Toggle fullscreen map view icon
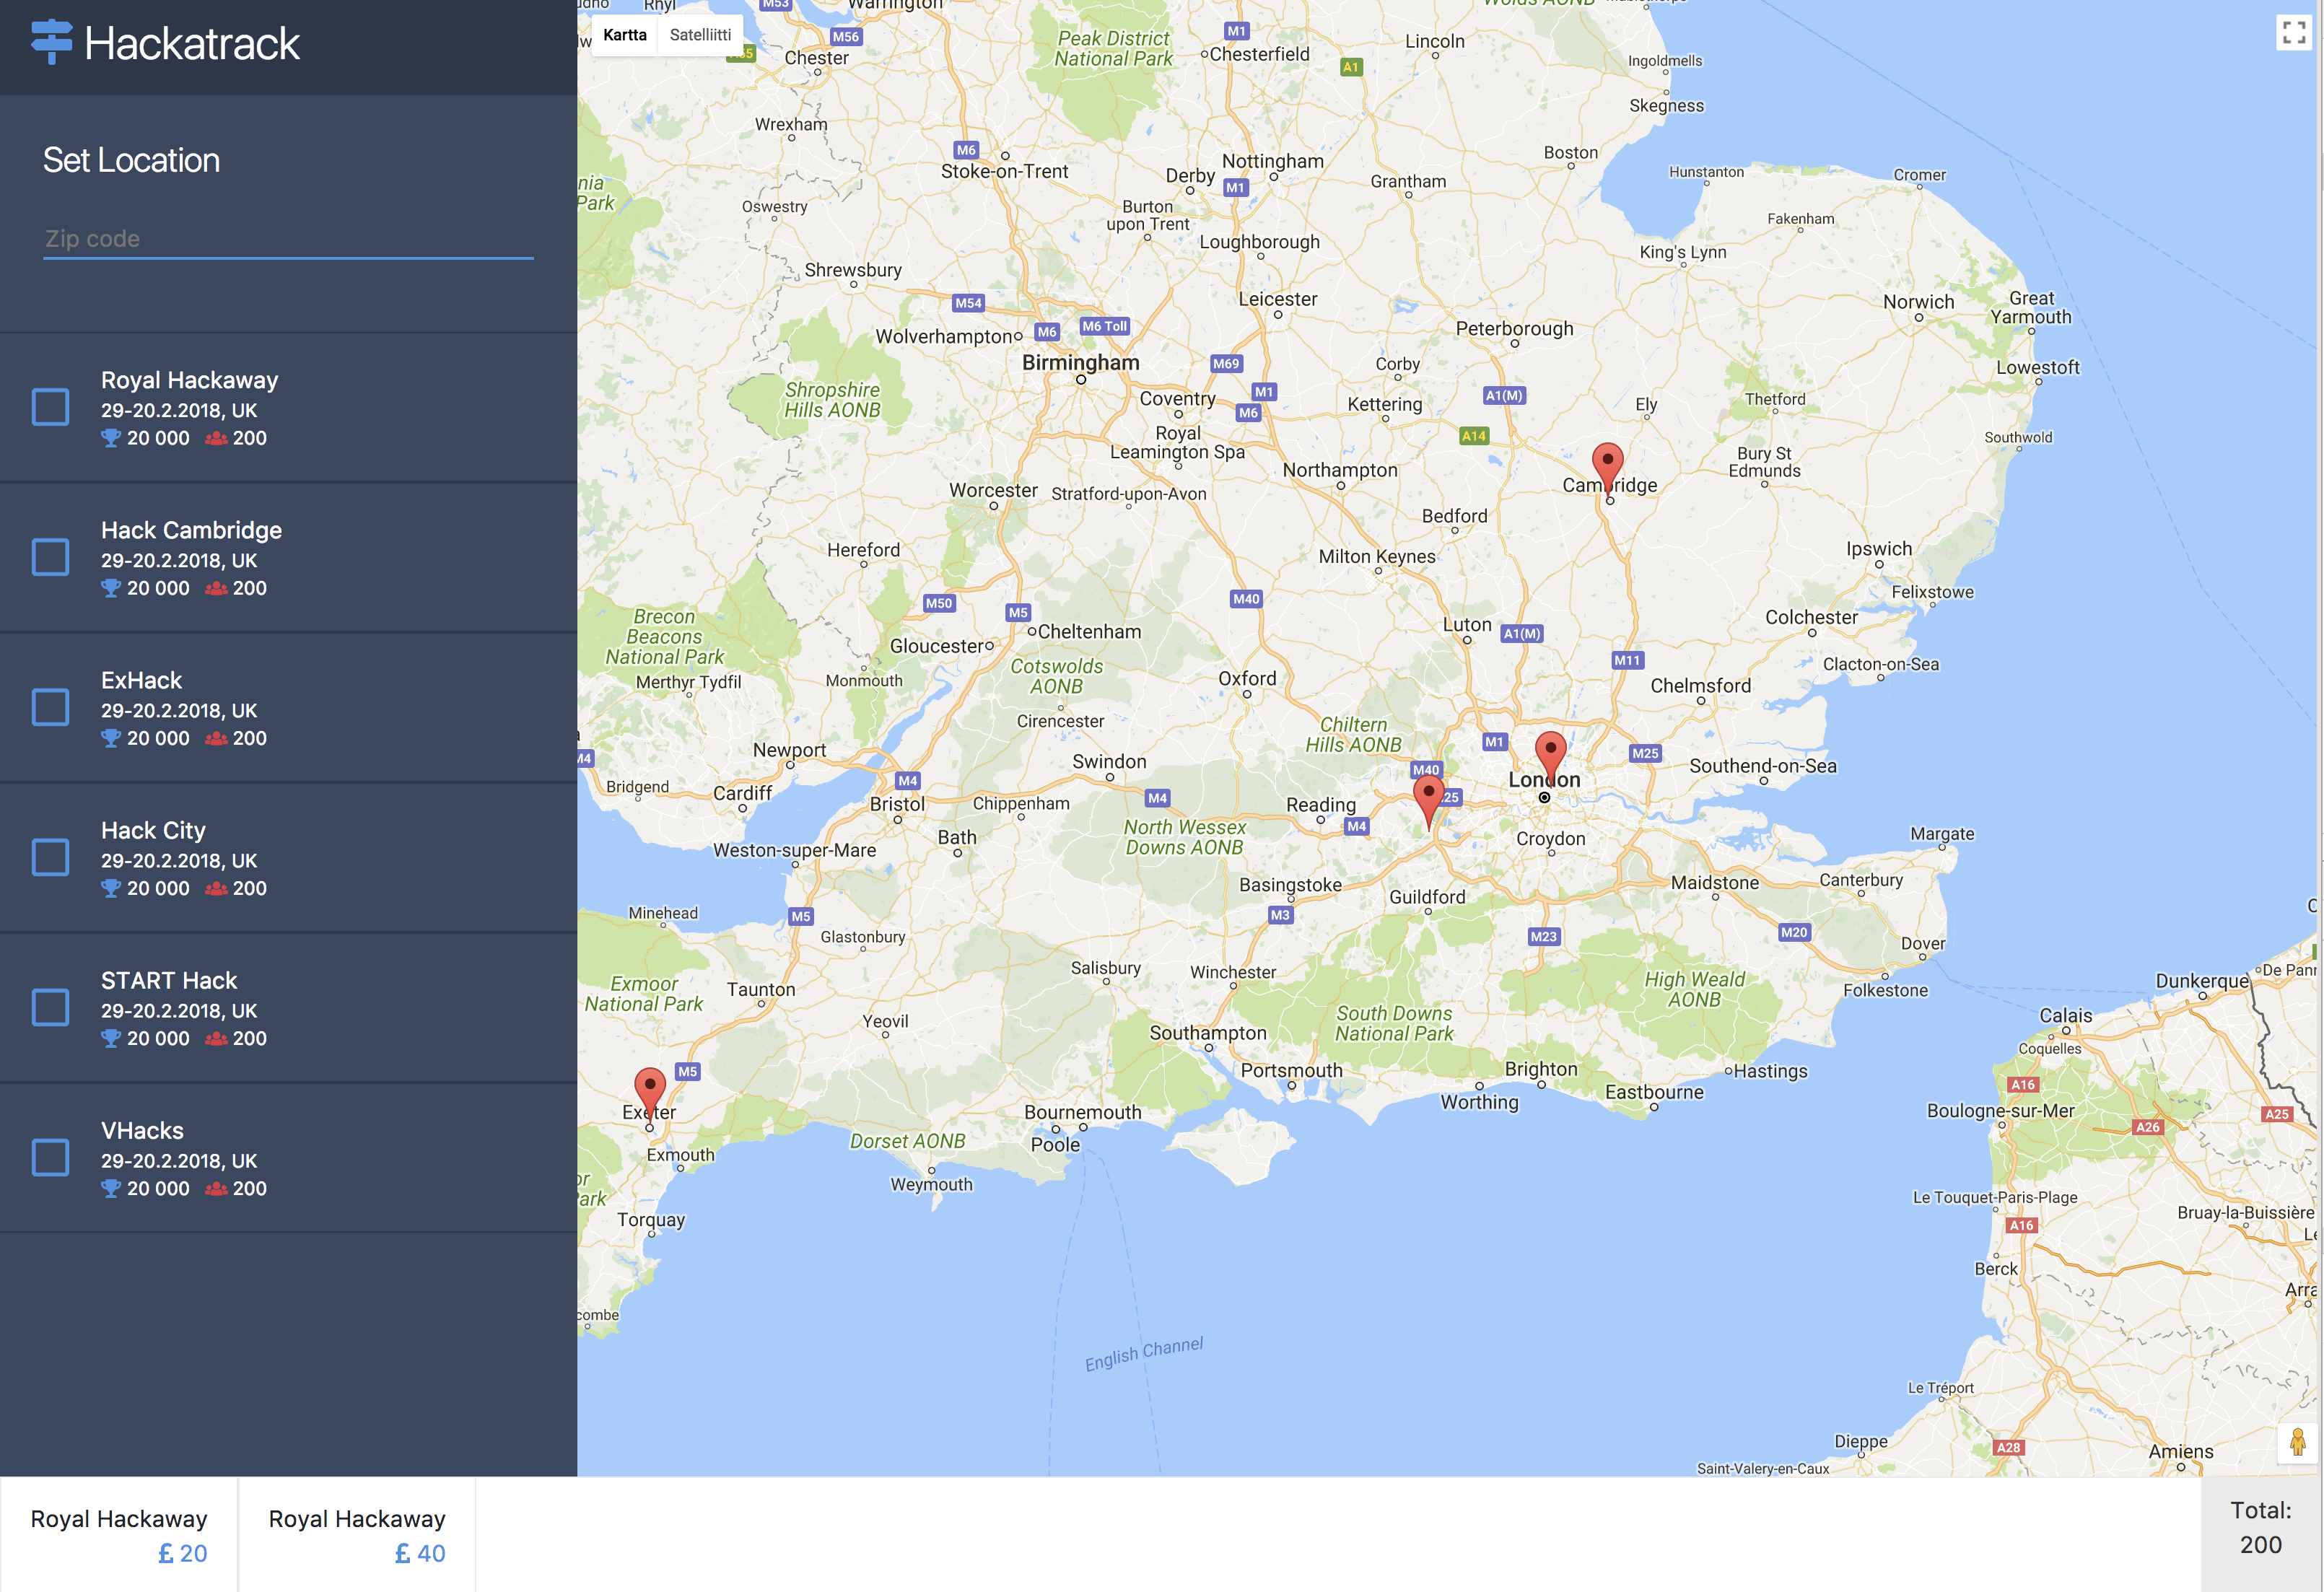 coord(2294,32)
